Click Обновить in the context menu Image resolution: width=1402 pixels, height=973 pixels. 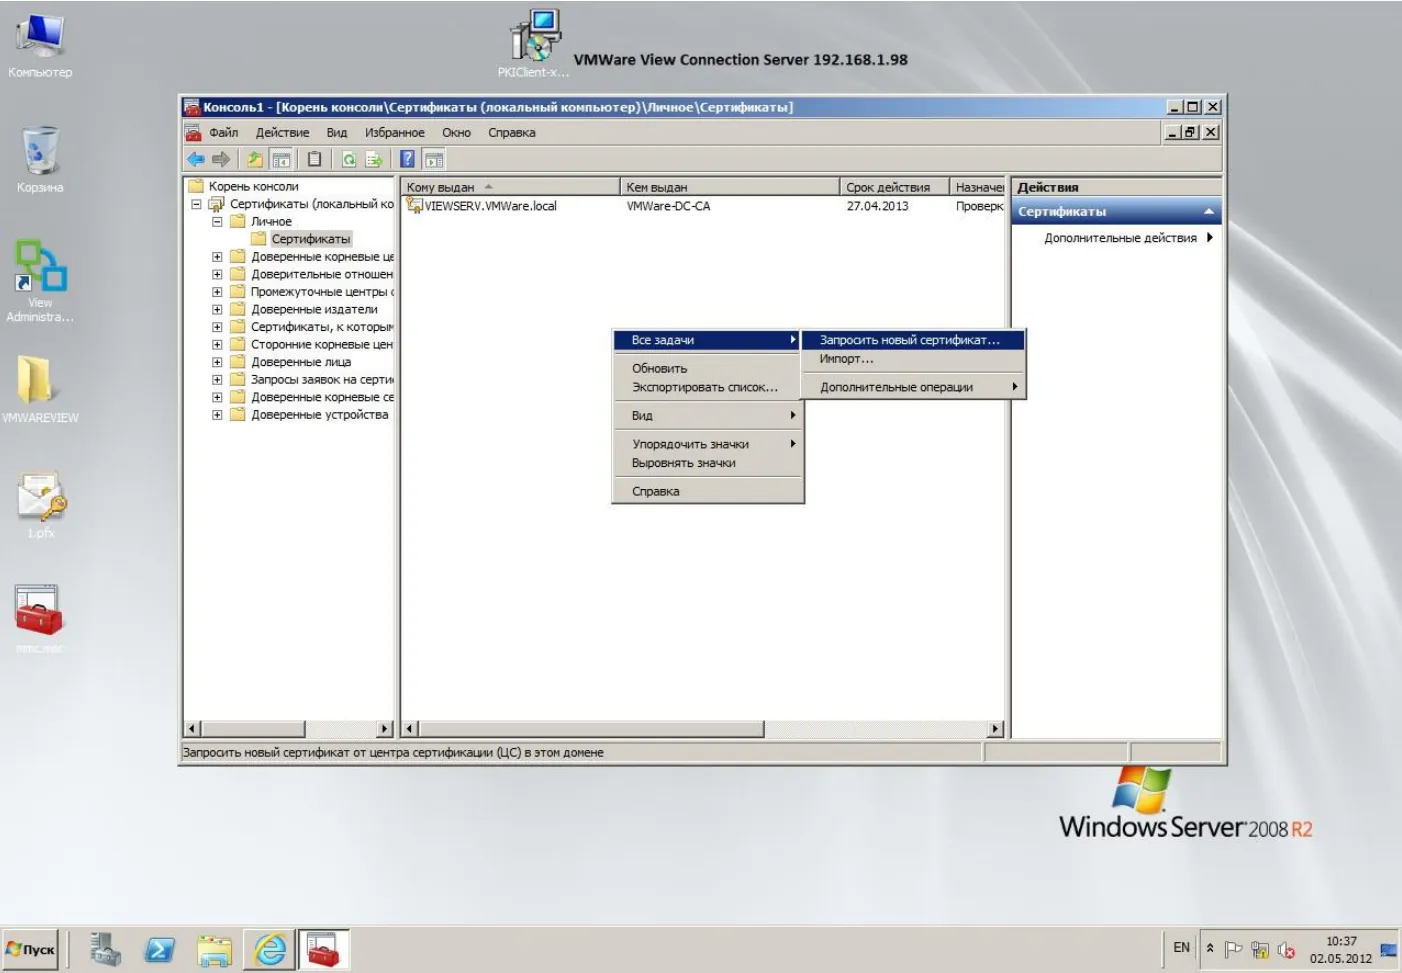(707, 368)
